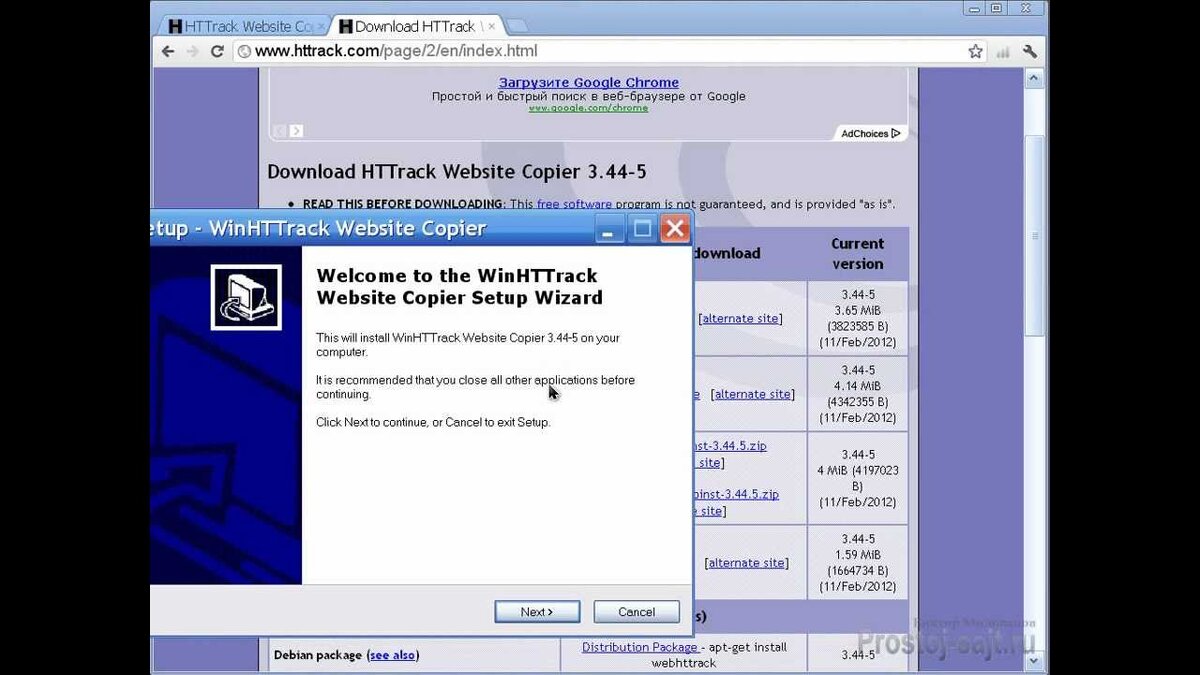The image size is (1200, 675).
Task: Switch to the HTTrack Website Copier tab
Action: pos(245,26)
